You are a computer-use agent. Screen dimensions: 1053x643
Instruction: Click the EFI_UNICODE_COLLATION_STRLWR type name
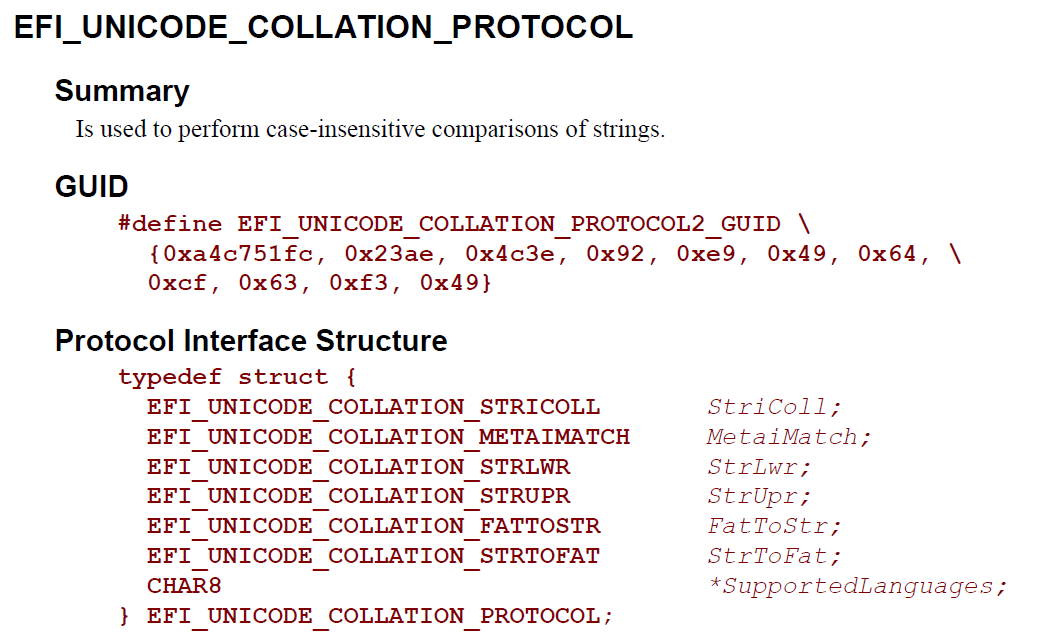pos(359,467)
